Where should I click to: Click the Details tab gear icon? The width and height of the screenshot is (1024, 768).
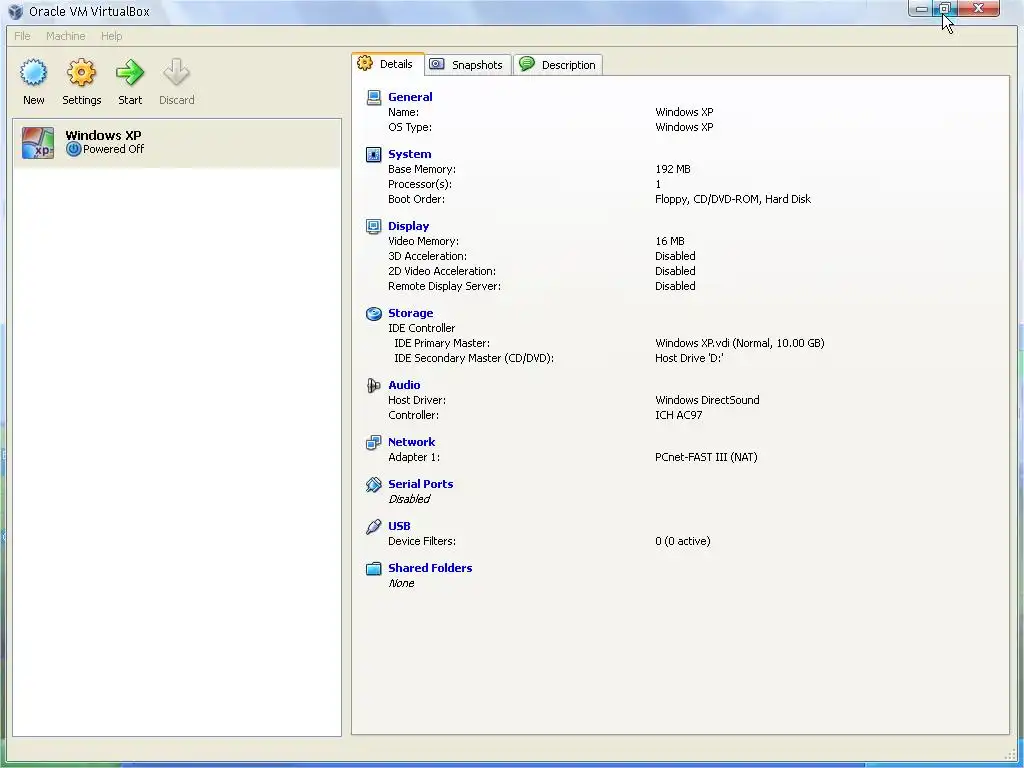pyautogui.click(x=365, y=63)
